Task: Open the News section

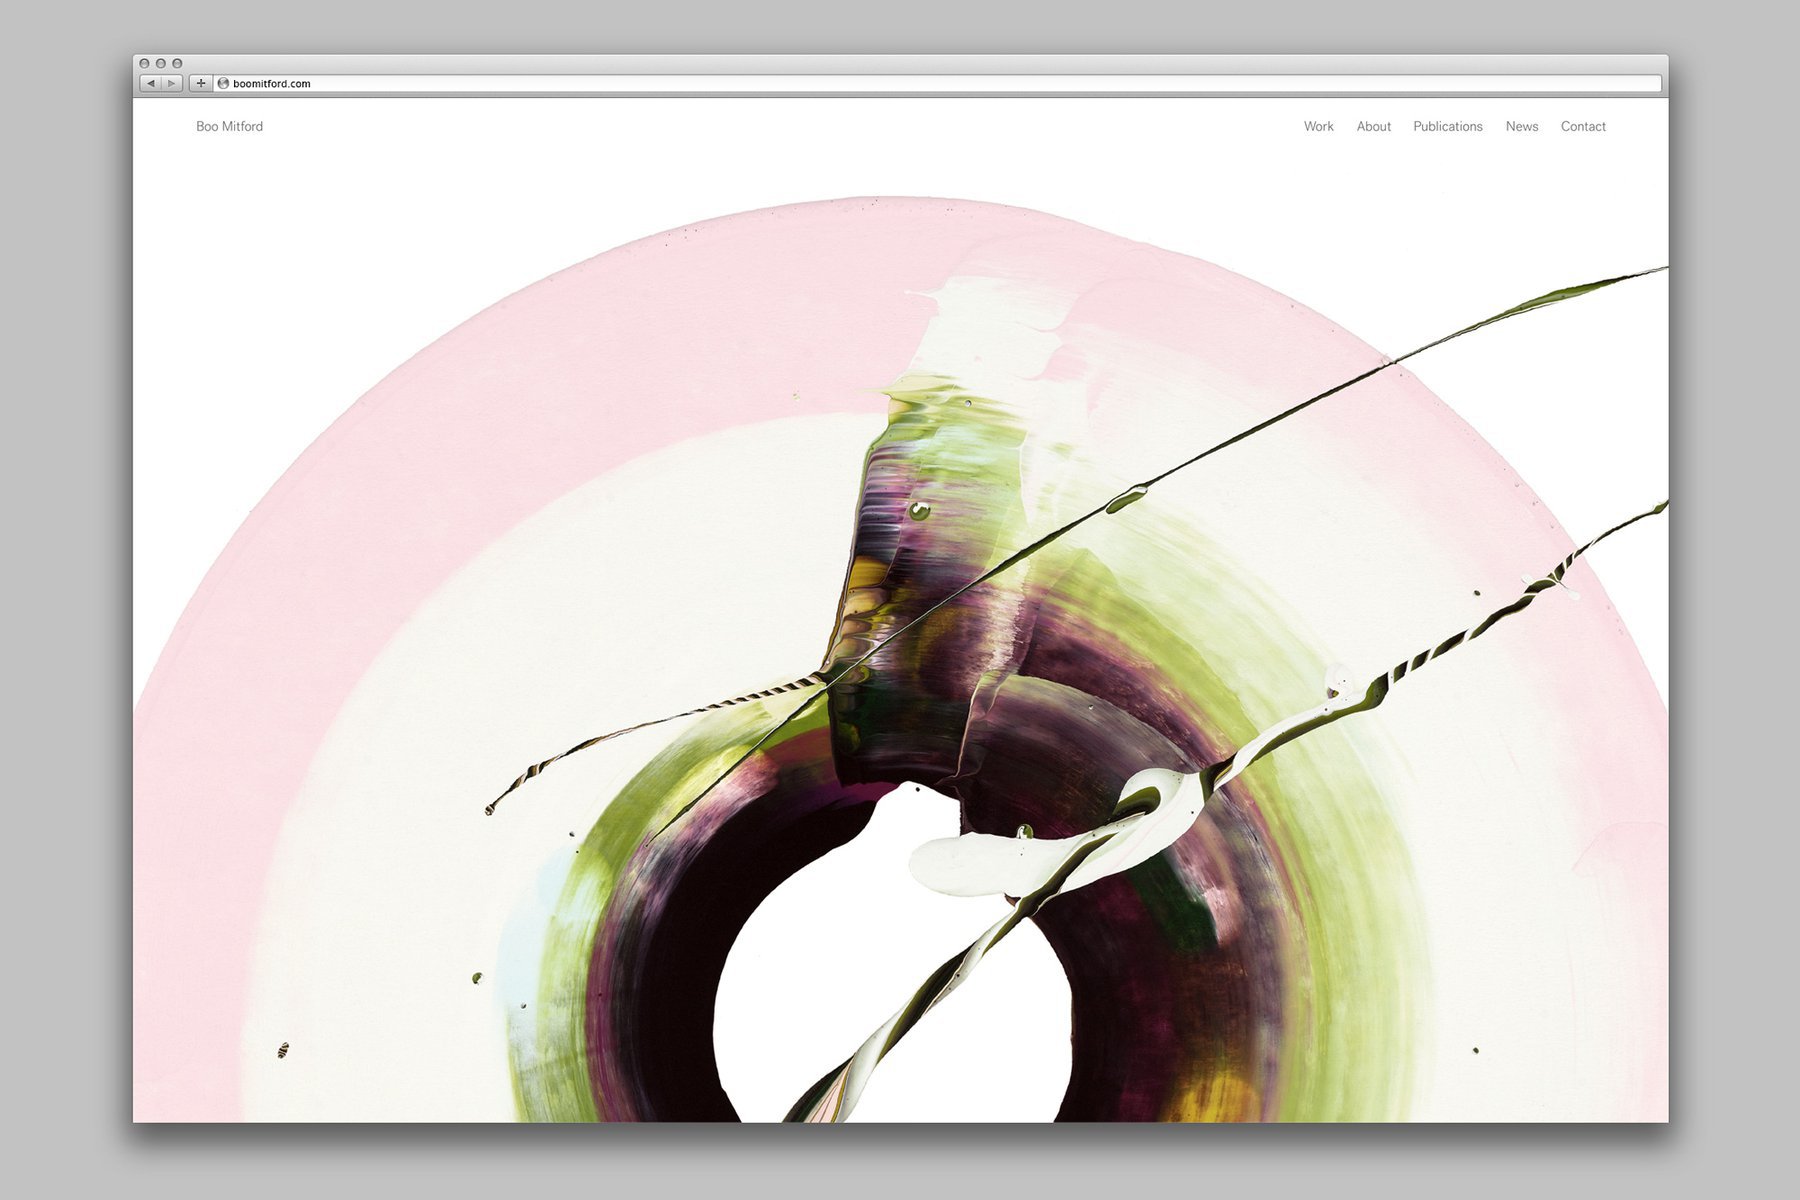Action: coord(1521,126)
